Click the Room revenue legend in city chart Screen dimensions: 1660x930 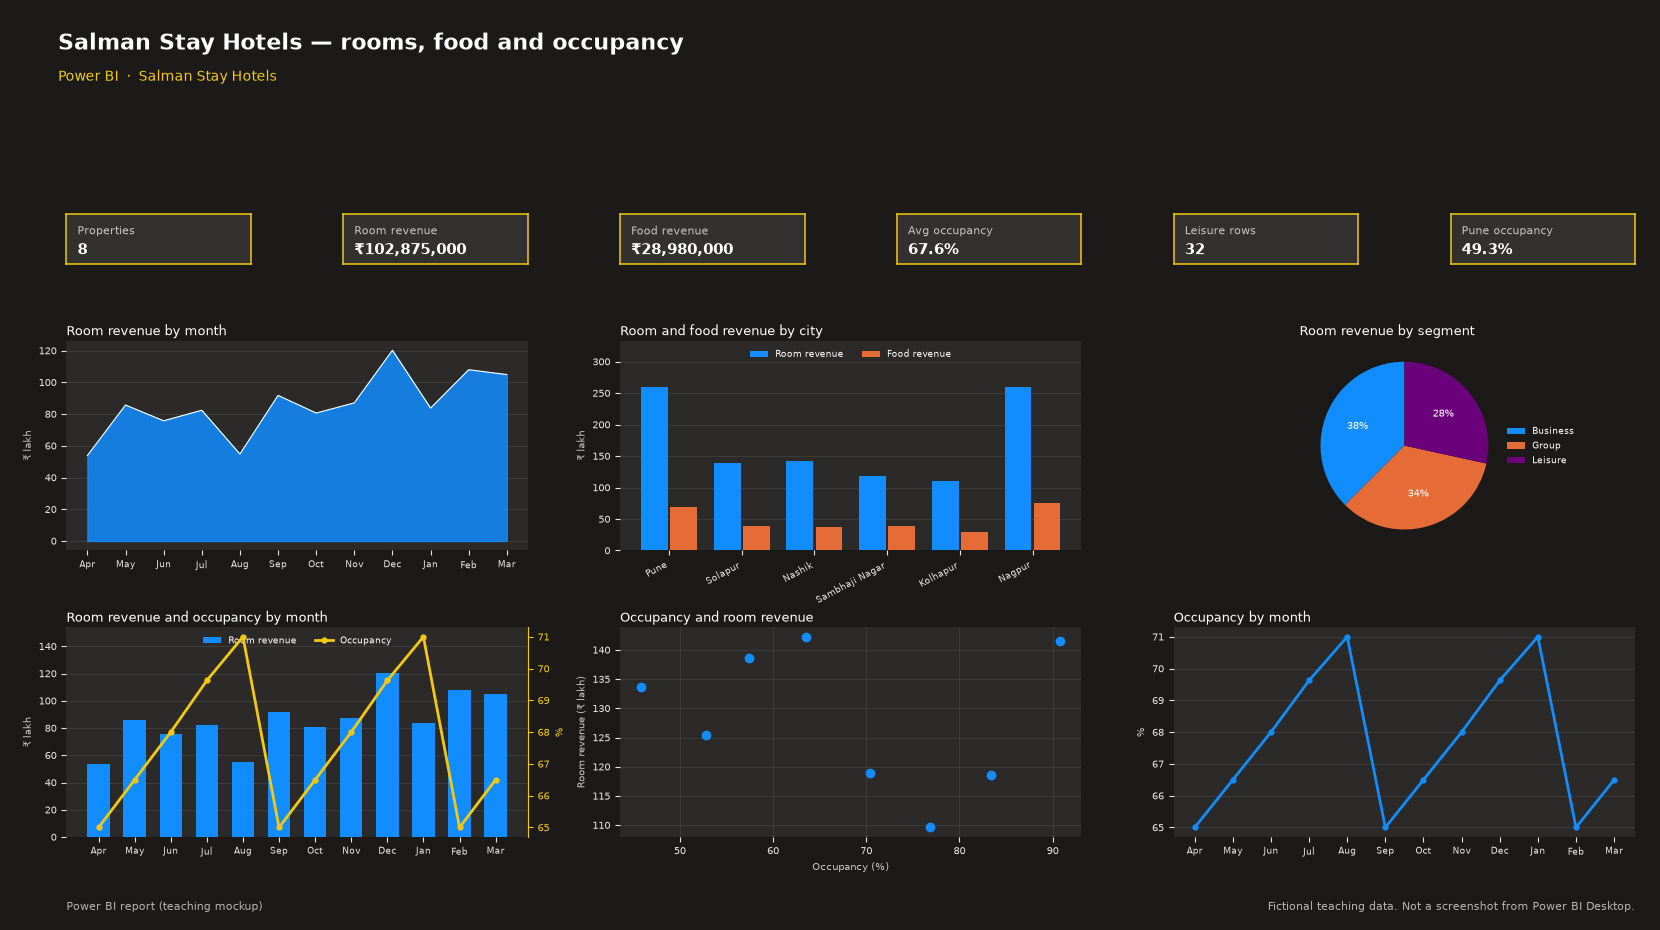click(x=796, y=354)
